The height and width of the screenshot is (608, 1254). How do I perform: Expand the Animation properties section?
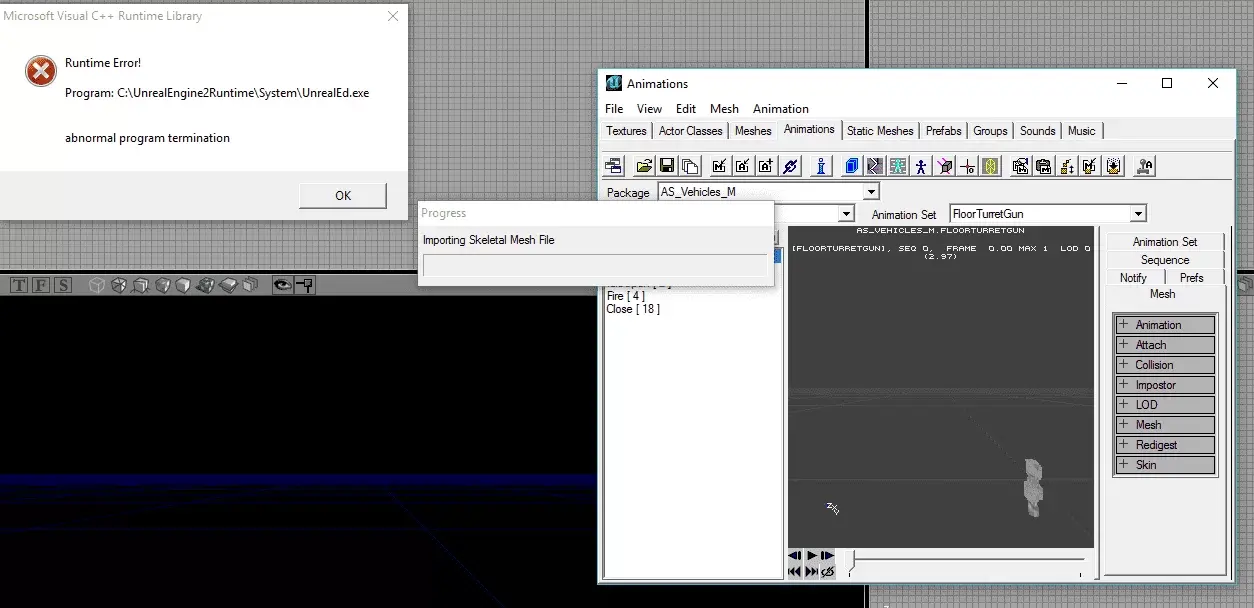pyautogui.click(x=1165, y=325)
